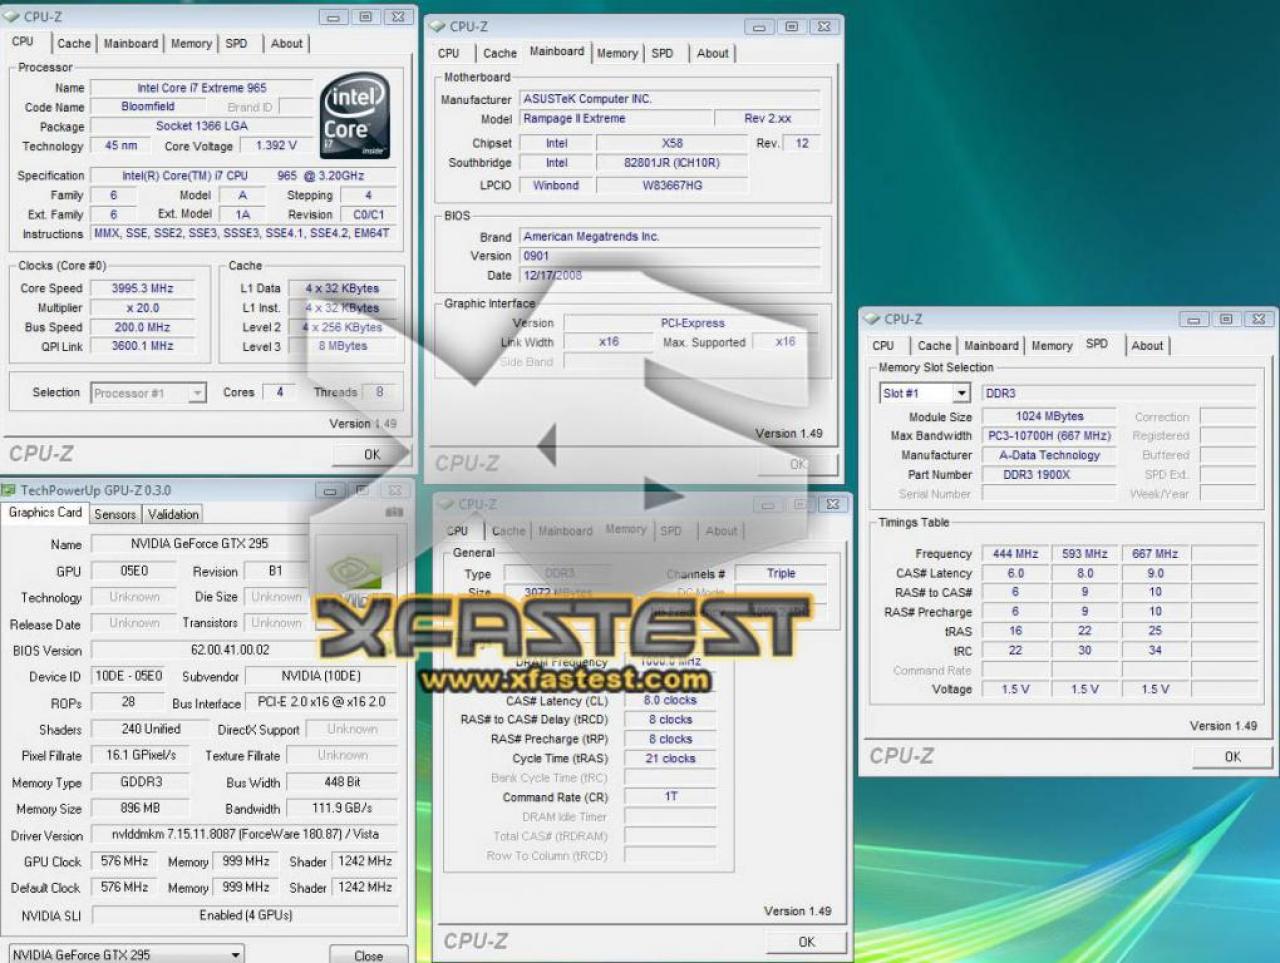Click the Multiplier value x 20.0
Viewport: 1280px width, 963px height.
(142, 308)
